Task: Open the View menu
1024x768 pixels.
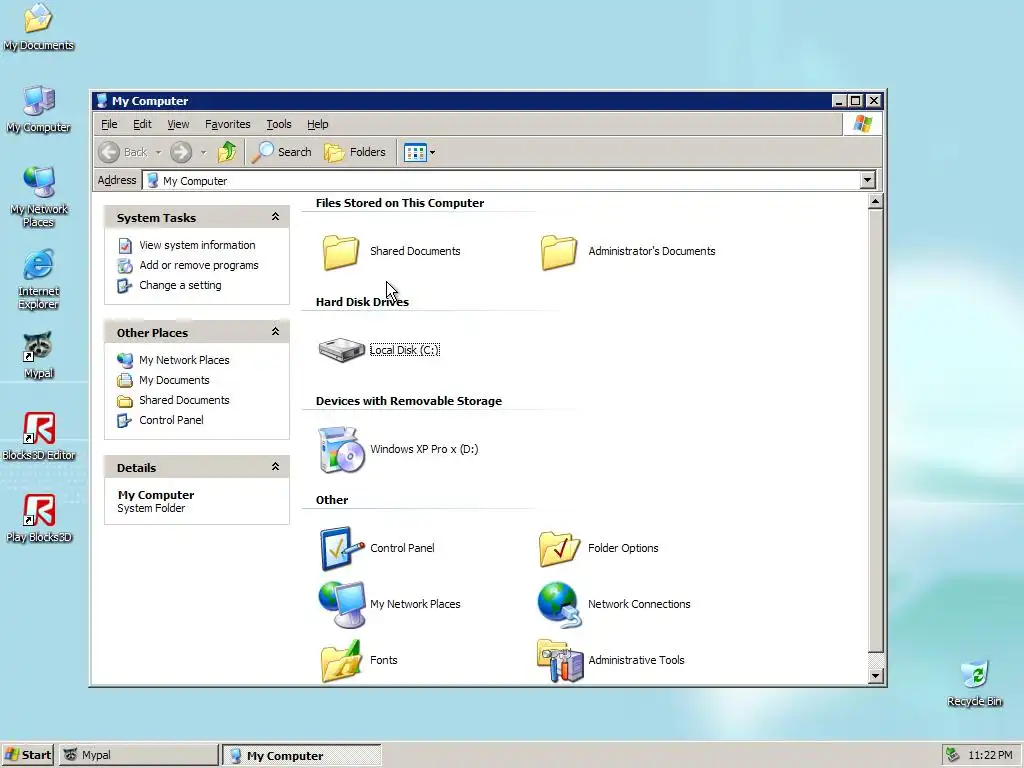Action: click(x=178, y=124)
